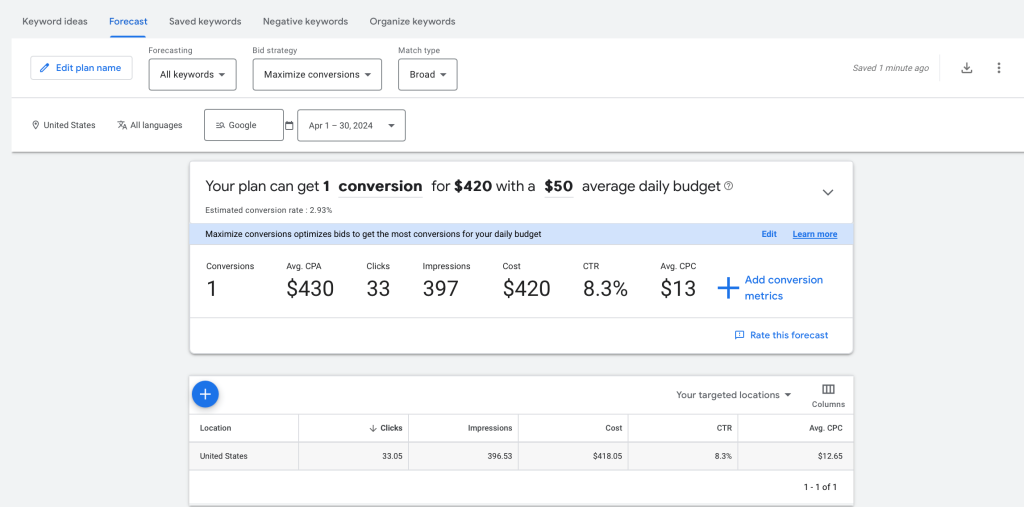Open the conversion metric selector in the headline

(x=380, y=187)
